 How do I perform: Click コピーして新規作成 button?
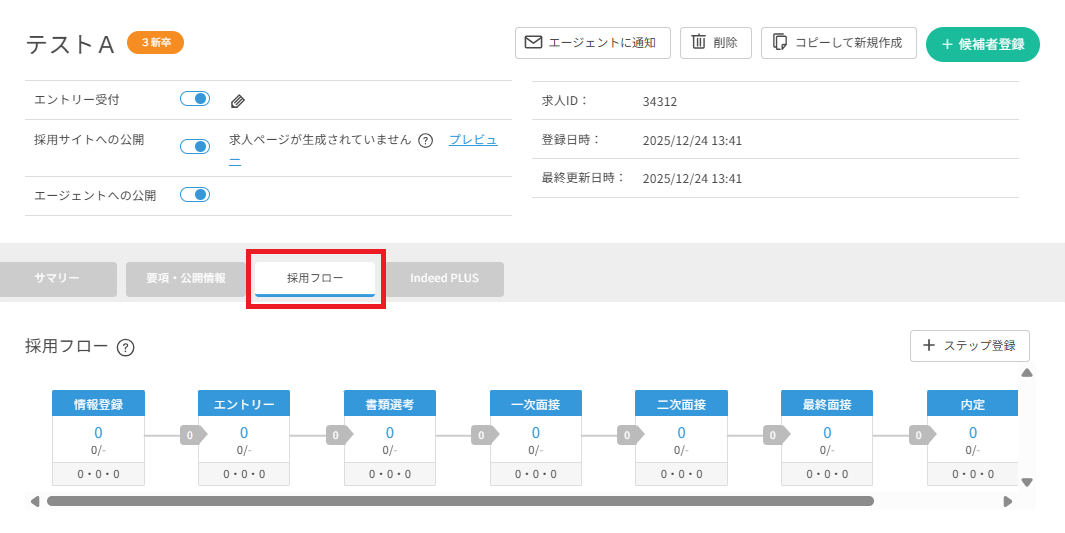point(838,43)
